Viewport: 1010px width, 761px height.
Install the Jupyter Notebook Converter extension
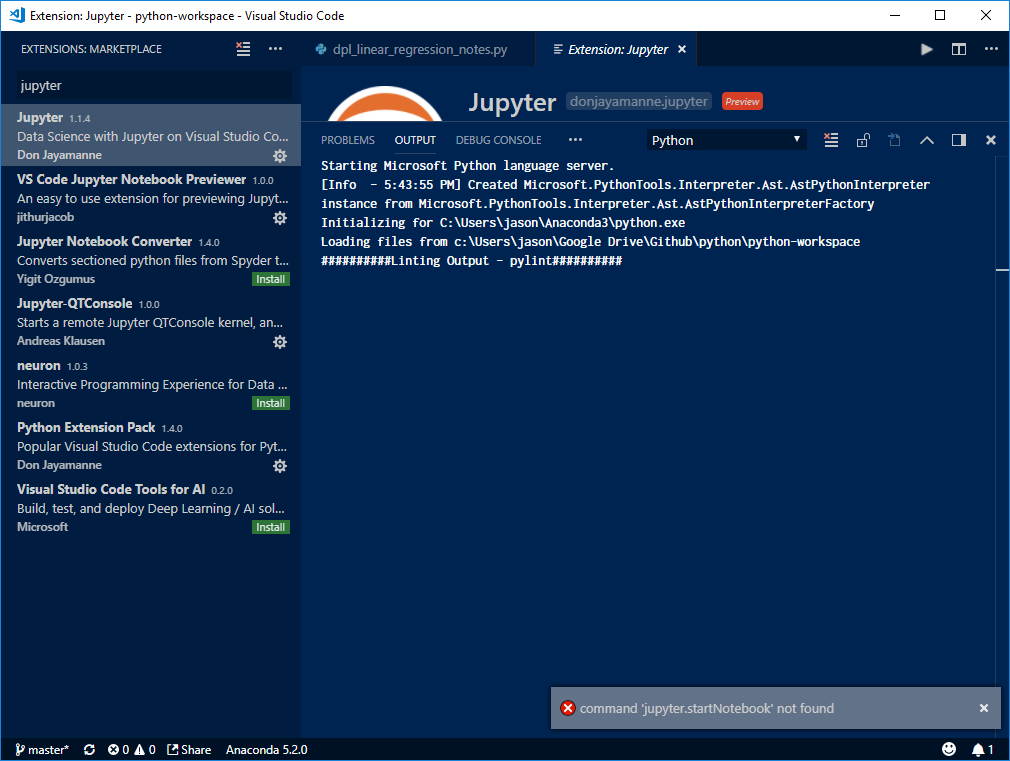point(270,279)
